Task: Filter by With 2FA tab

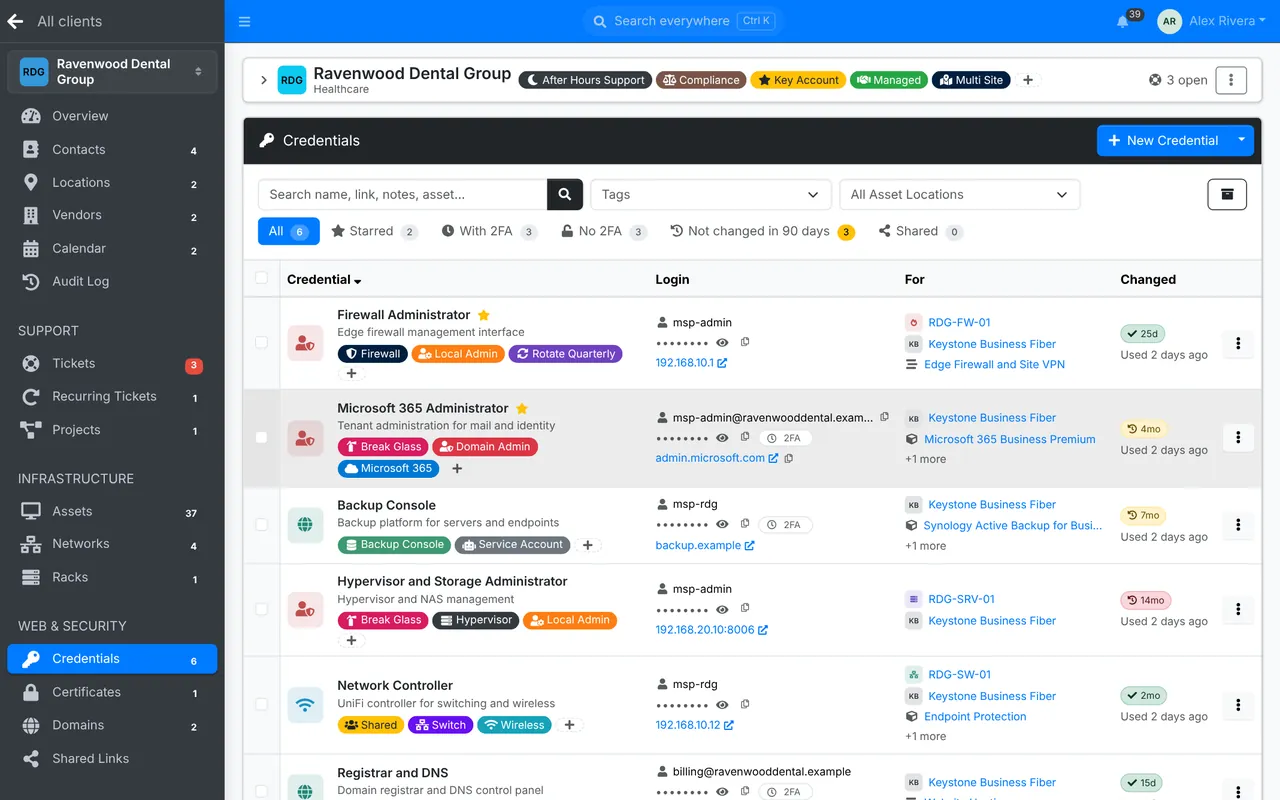Action: pyautogui.click(x=489, y=231)
